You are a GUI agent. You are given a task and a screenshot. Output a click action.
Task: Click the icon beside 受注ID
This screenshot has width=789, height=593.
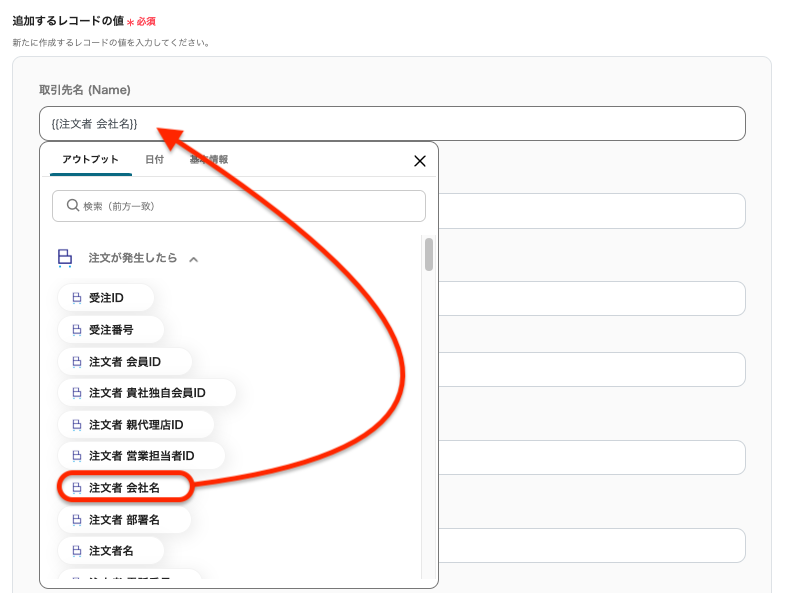(76, 298)
